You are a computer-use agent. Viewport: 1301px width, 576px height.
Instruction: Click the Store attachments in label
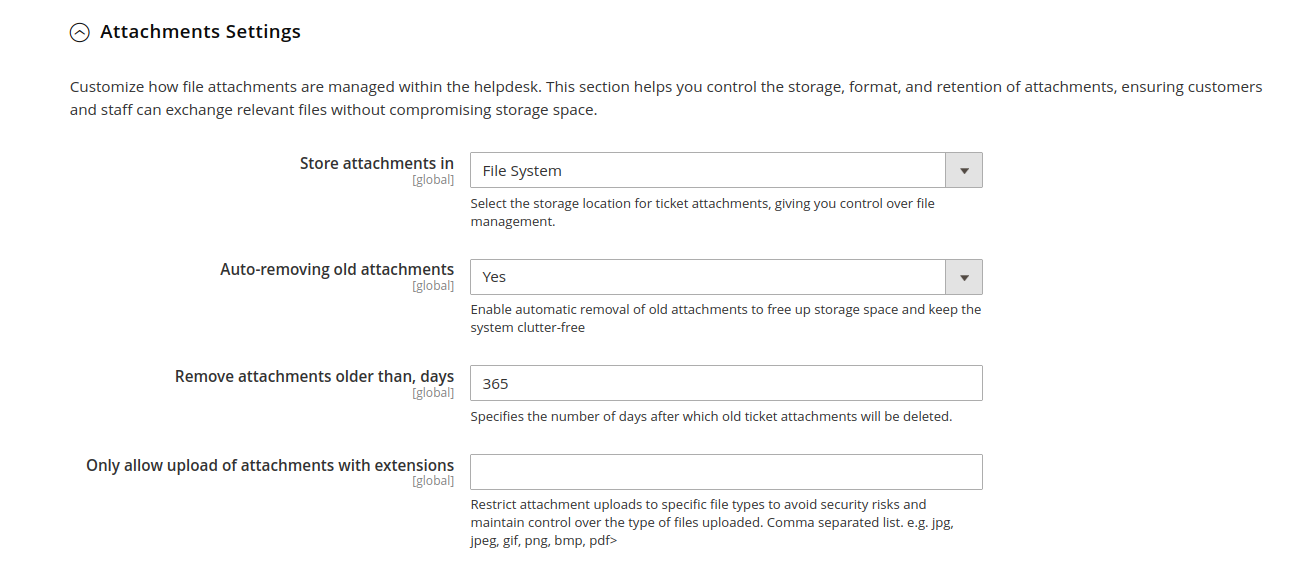(x=376, y=163)
